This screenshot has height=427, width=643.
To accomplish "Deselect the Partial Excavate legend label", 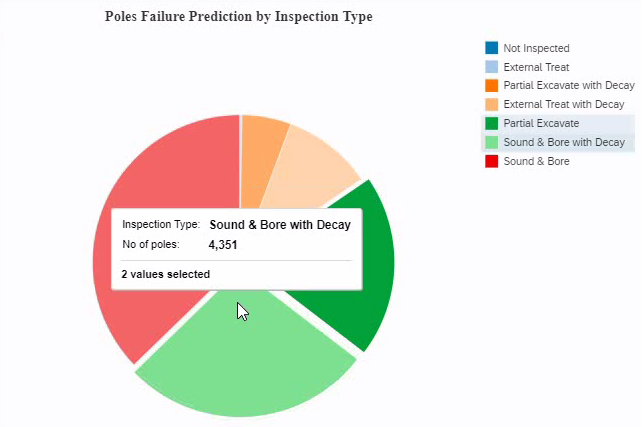I will tap(541, 124).
